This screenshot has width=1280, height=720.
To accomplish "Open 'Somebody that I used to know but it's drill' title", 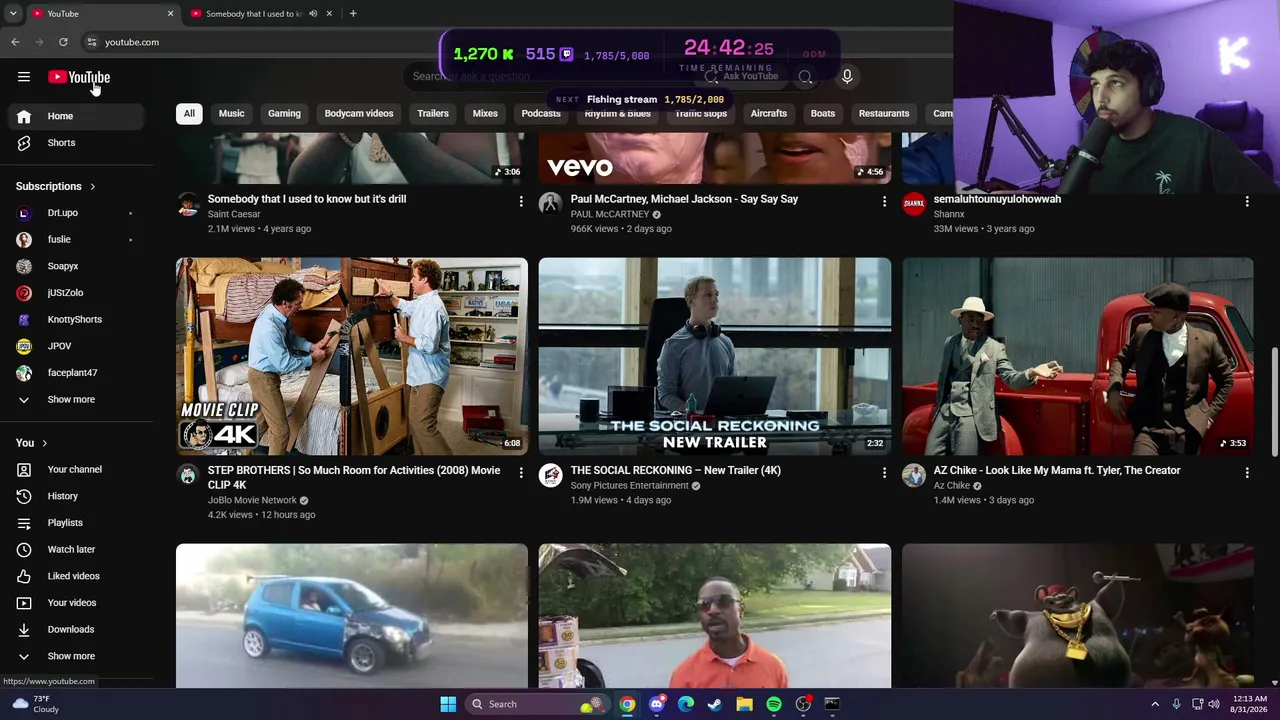I will click(x=307, y=199).
